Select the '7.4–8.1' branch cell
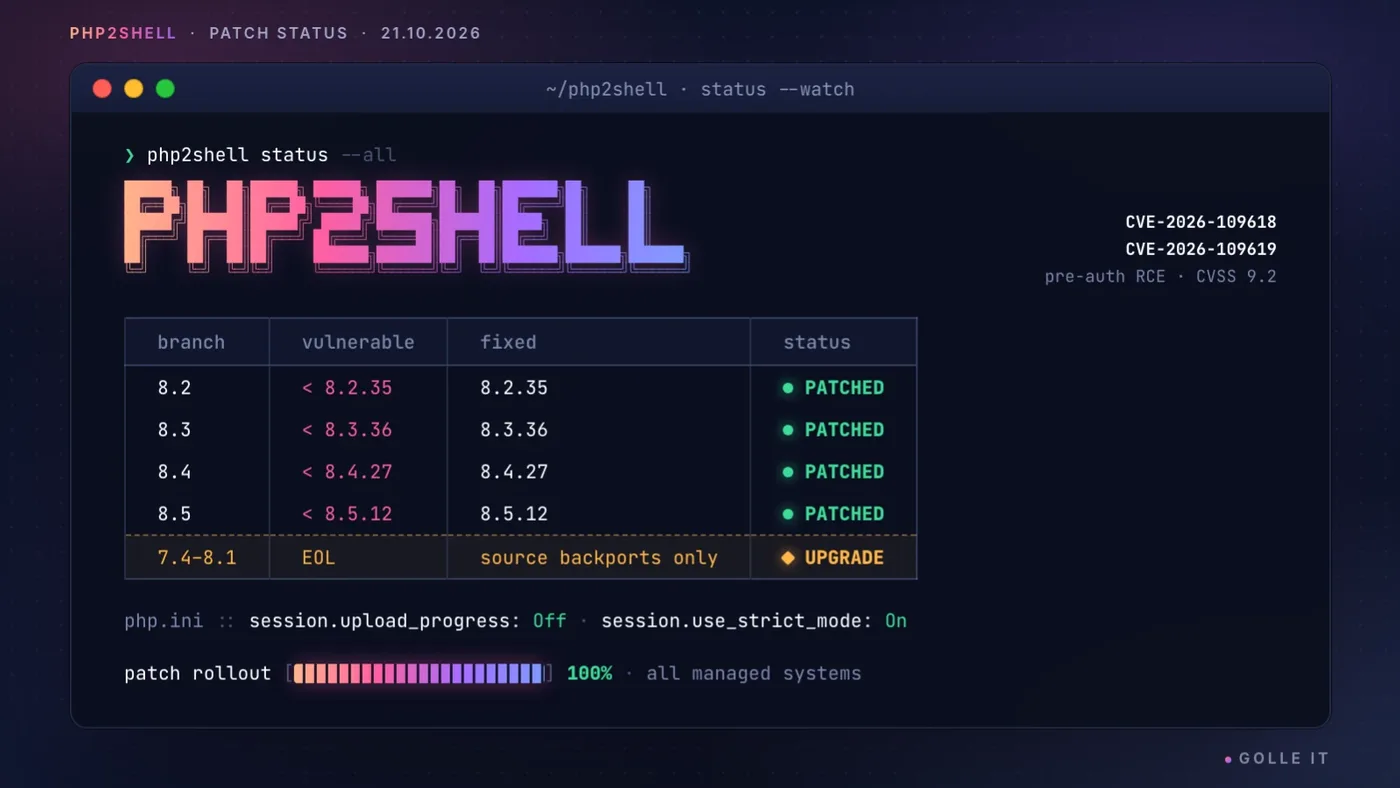The image size is (1400, 788). pos(197,558)
